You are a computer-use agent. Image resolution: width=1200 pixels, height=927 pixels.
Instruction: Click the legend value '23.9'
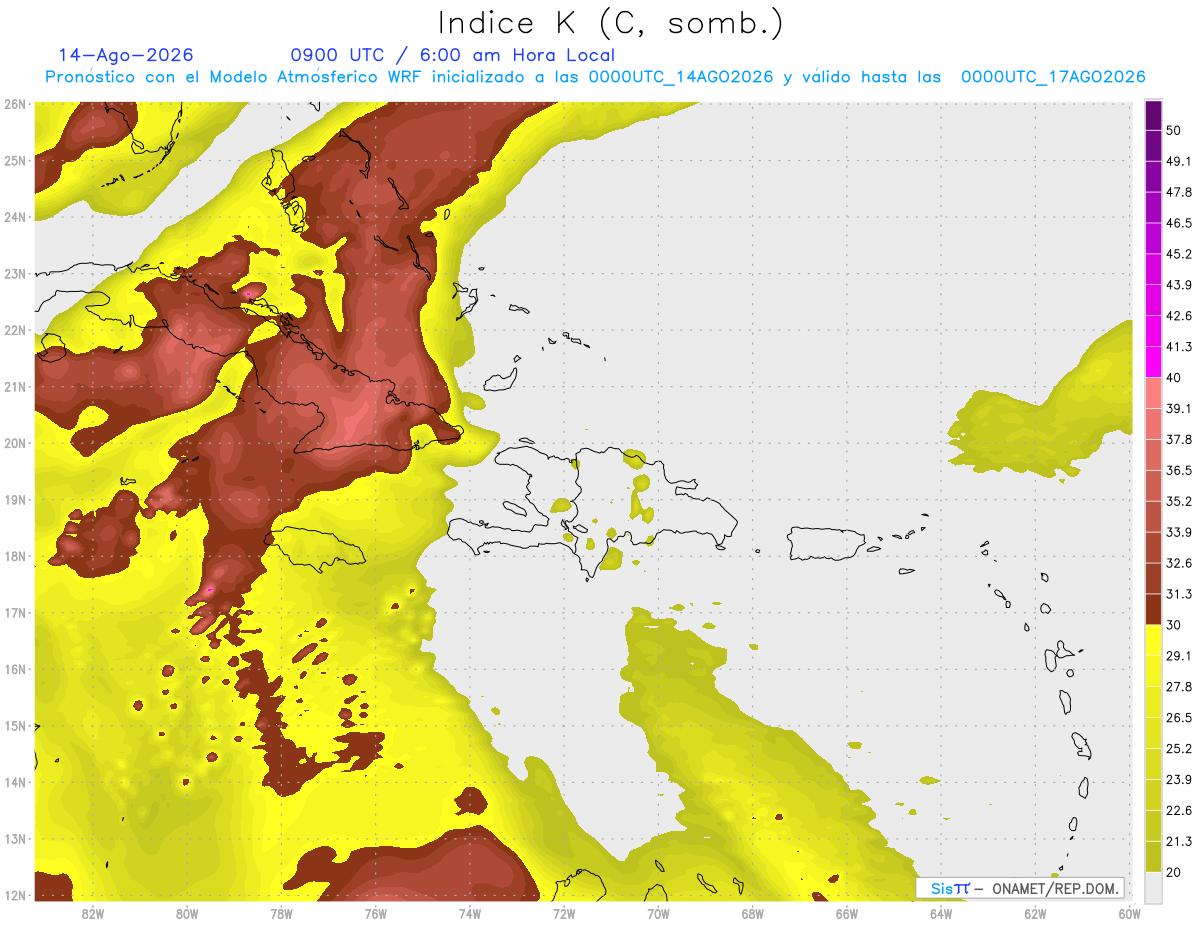[1179, 779]
